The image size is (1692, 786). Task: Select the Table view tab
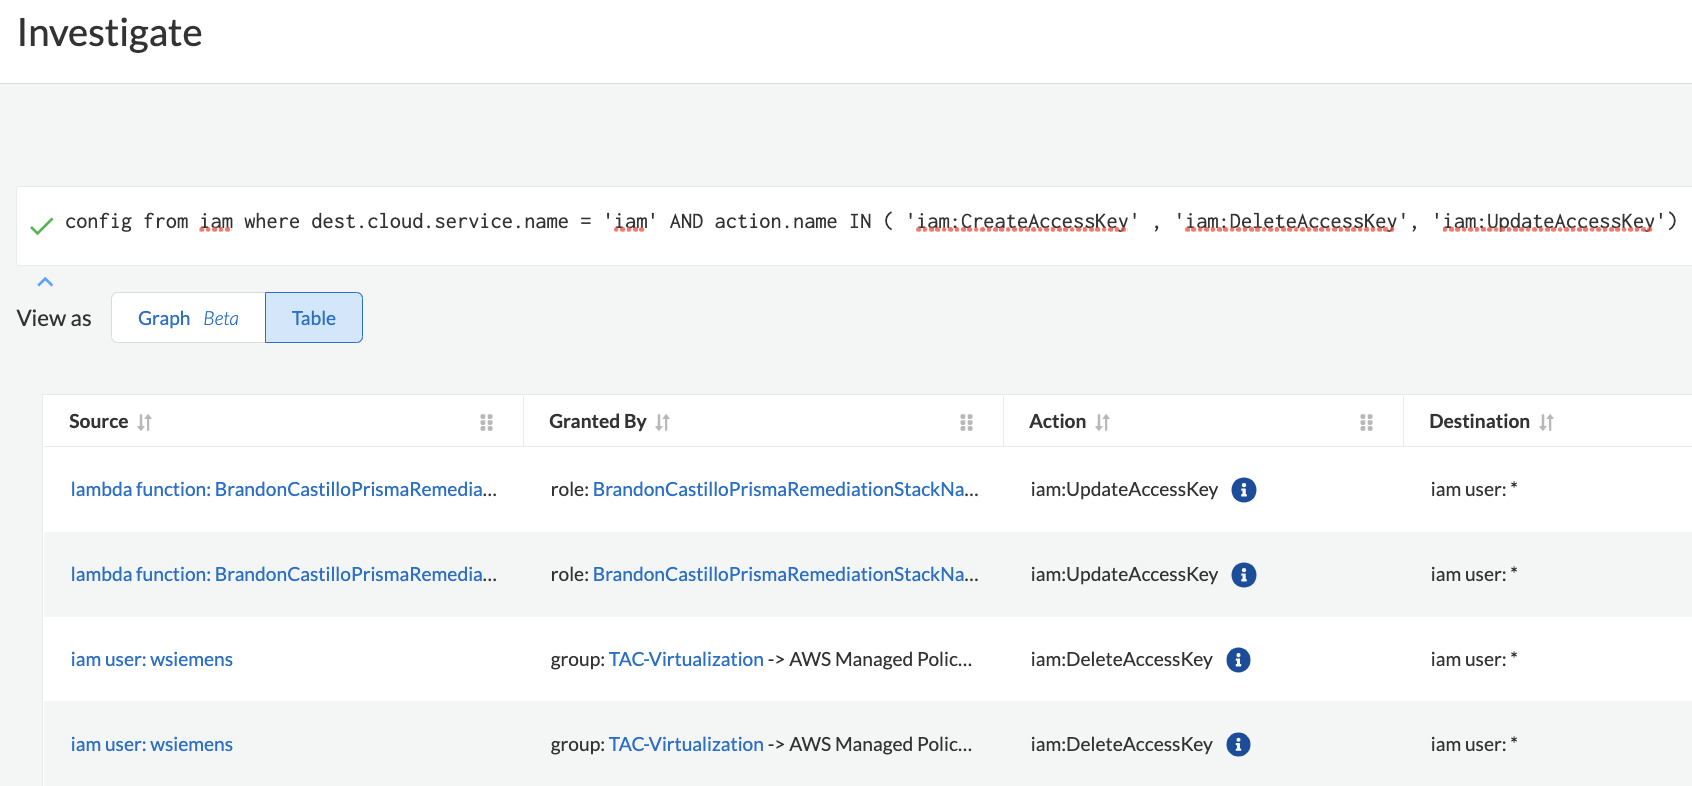[x=313, y=318]
